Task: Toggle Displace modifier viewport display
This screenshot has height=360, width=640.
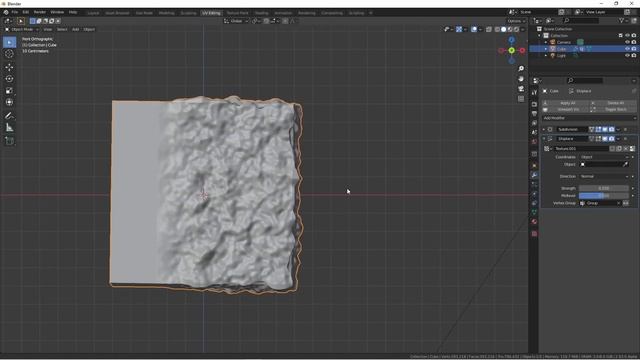Action: pyautogui.click(x=605, y=139)
